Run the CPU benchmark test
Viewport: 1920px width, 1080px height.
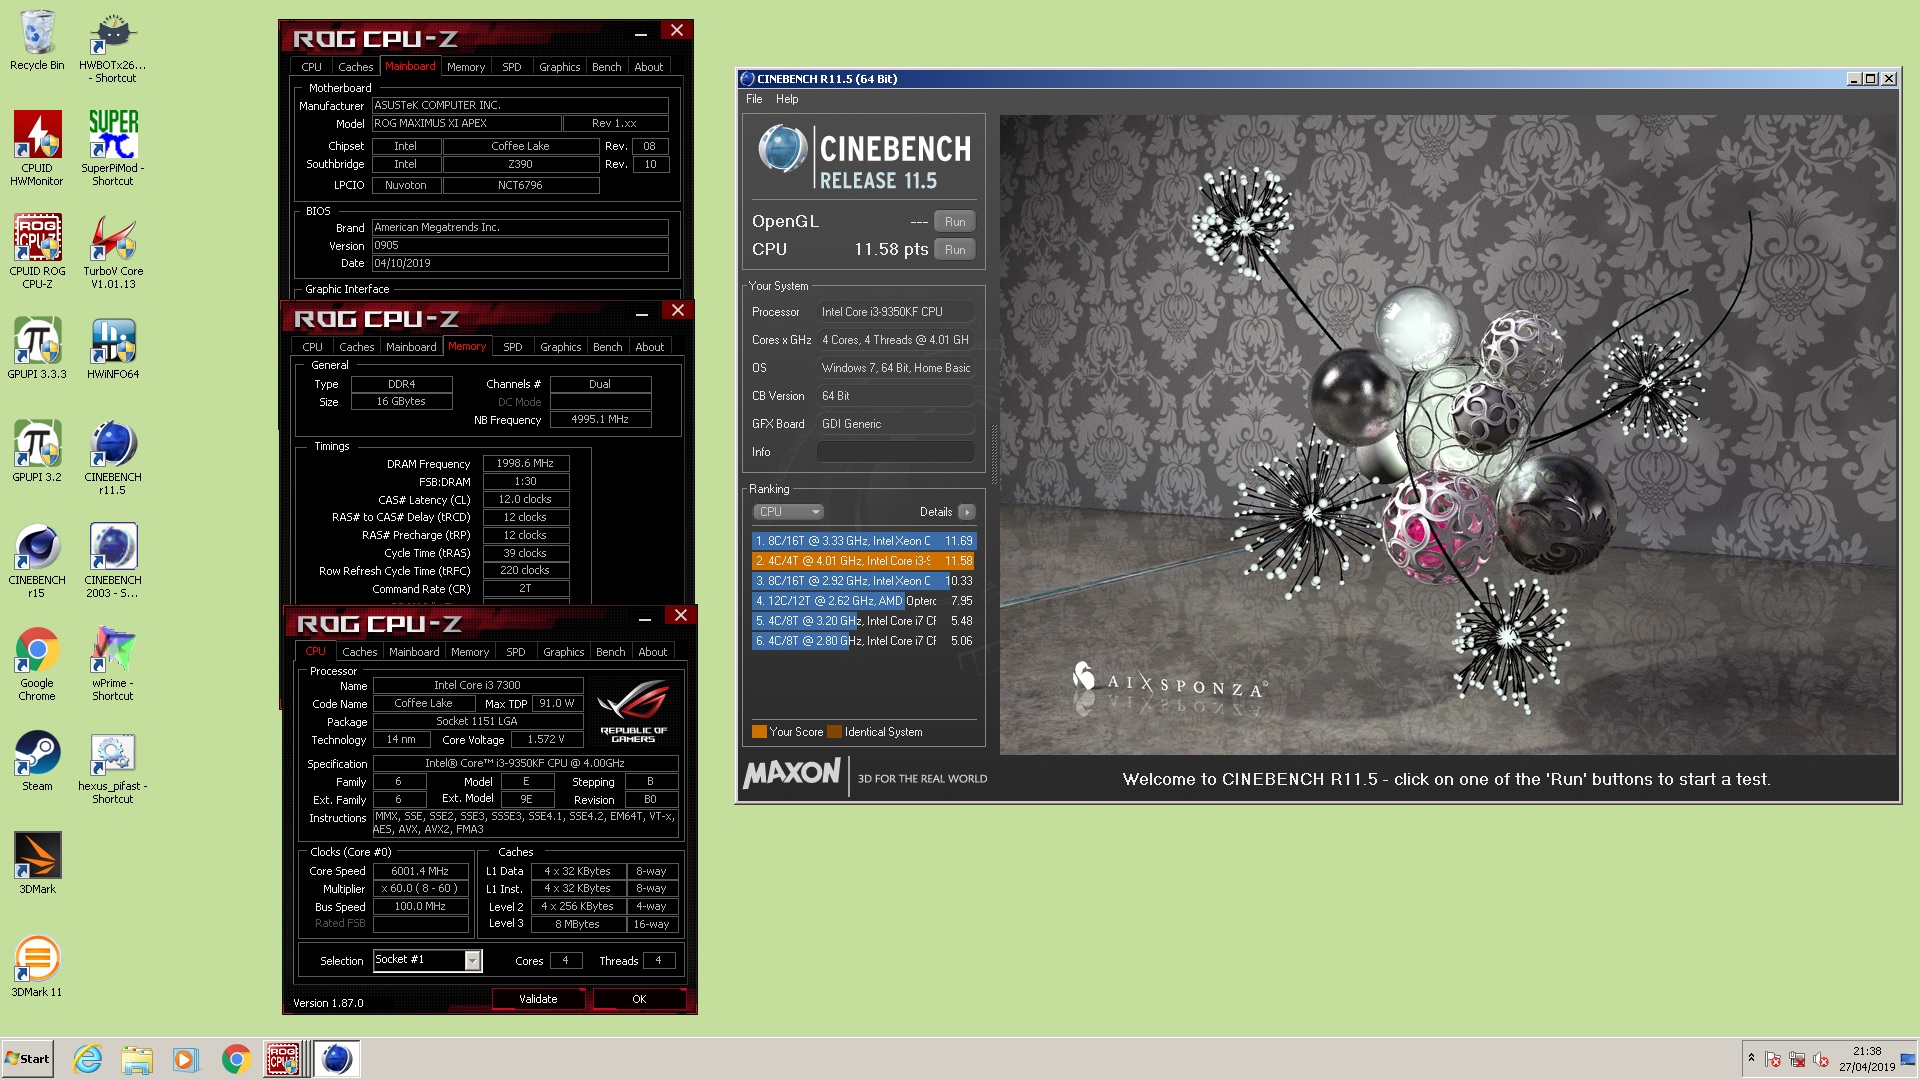(x=955, y=250)
